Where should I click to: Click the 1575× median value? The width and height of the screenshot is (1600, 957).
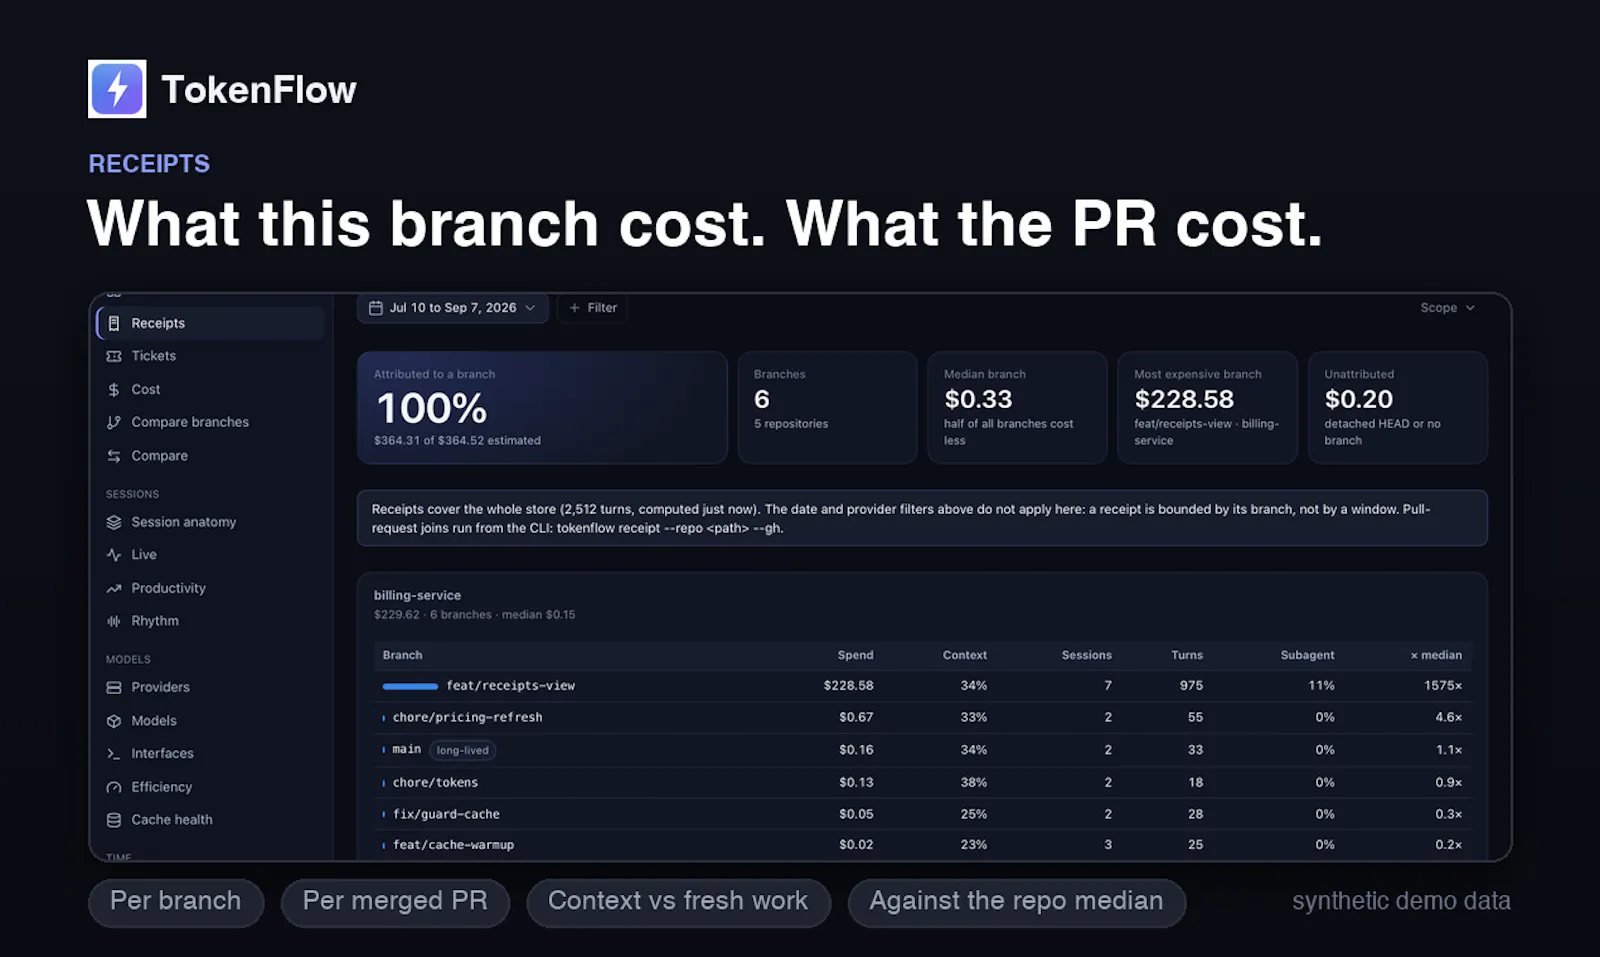point(1443,686)
